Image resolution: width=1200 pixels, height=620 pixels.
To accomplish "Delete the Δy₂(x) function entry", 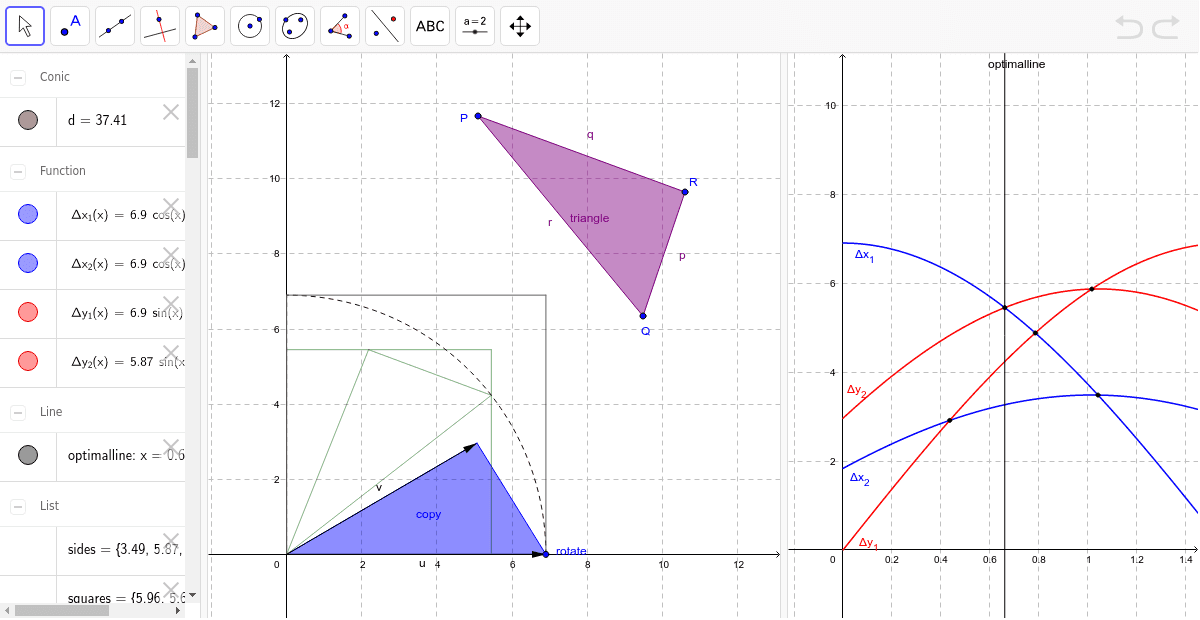I will 171,353.
